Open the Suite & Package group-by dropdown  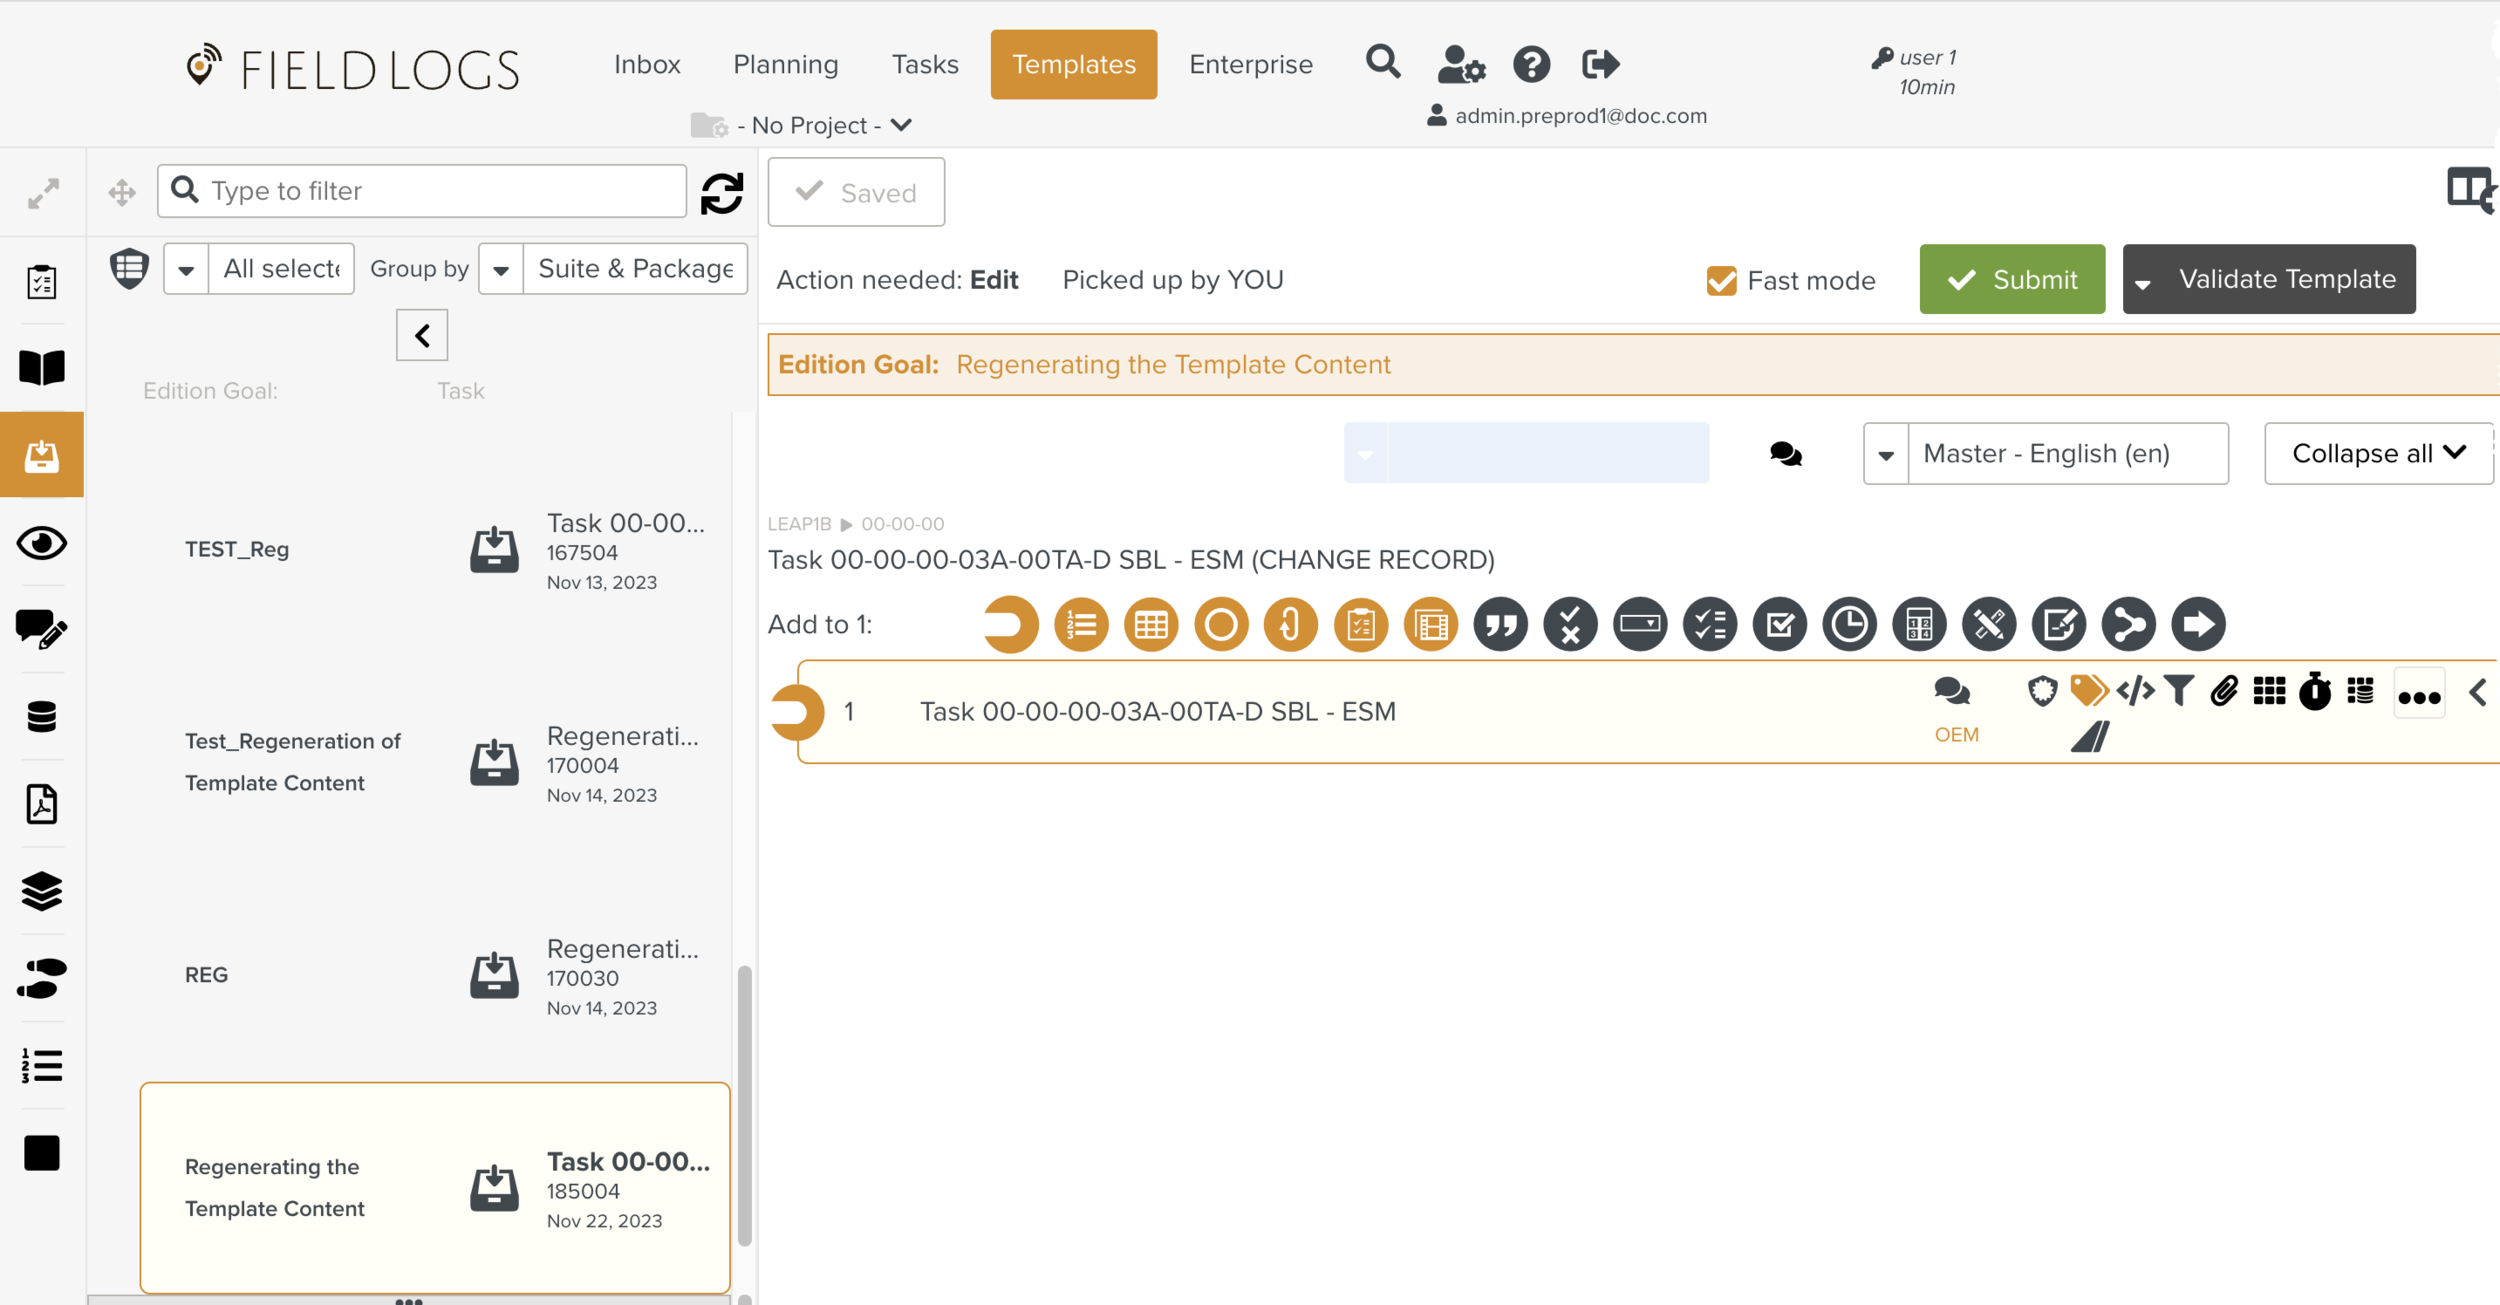pyautogui.click(x=613, y=269)
